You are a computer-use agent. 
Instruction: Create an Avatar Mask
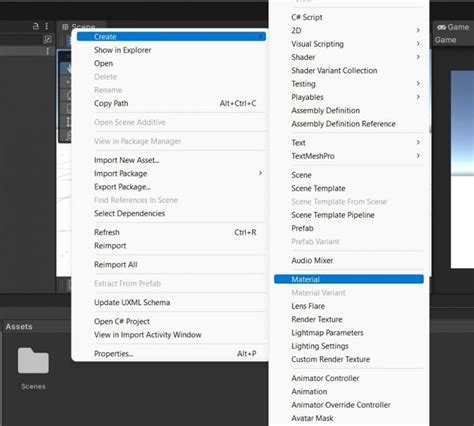click(x=349, y=418)
